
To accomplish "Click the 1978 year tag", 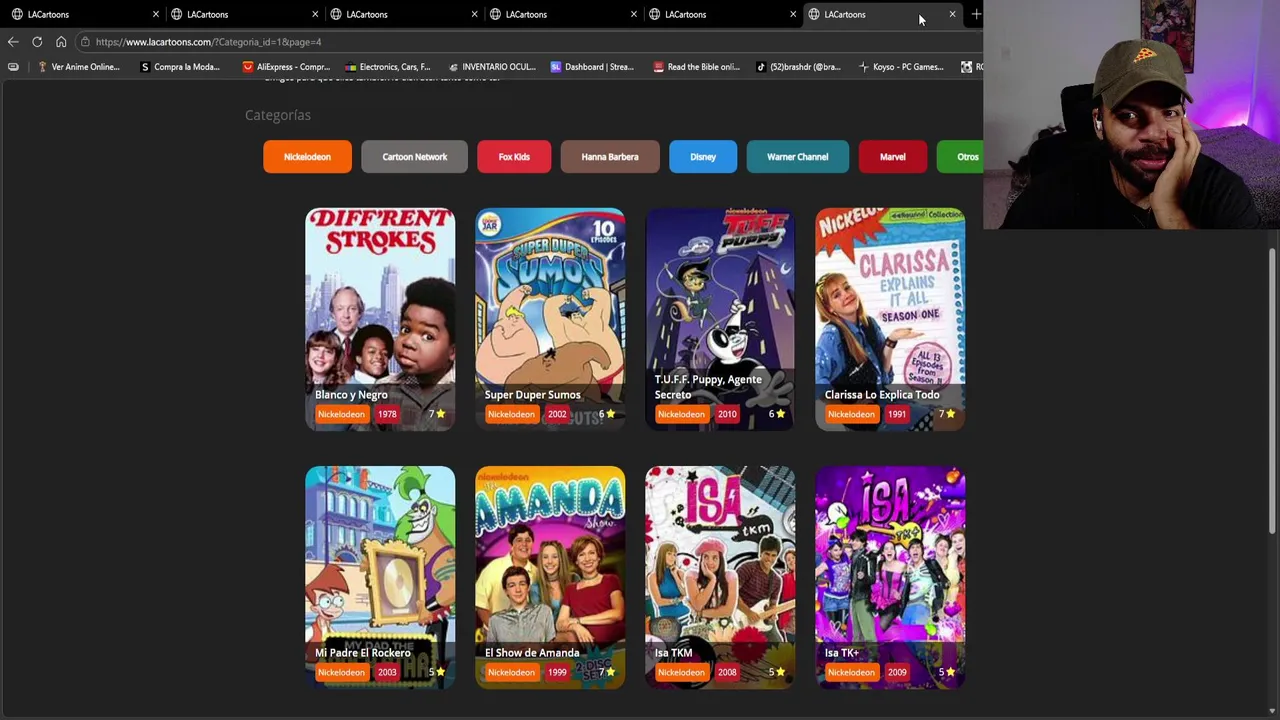I will (387, 414).
